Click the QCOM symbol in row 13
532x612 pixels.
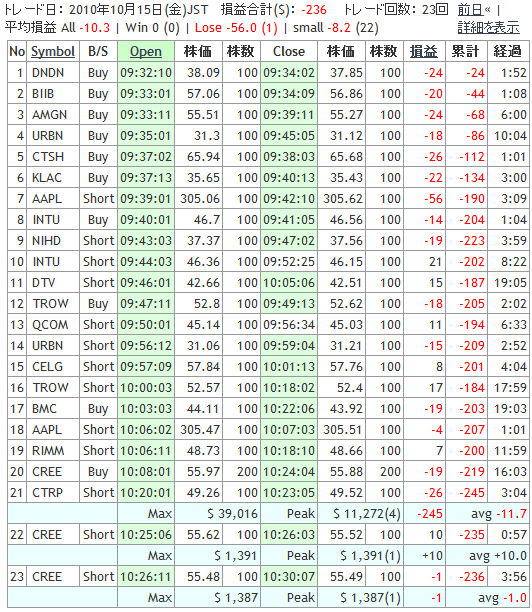point(50,325)
